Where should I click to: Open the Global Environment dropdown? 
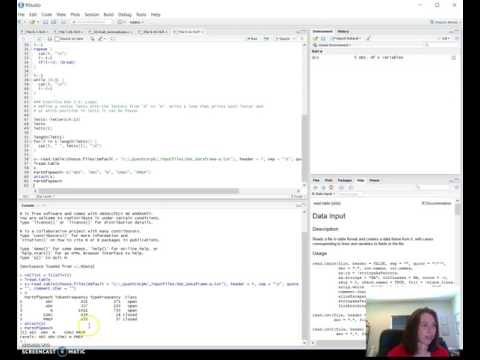point(332,45)
